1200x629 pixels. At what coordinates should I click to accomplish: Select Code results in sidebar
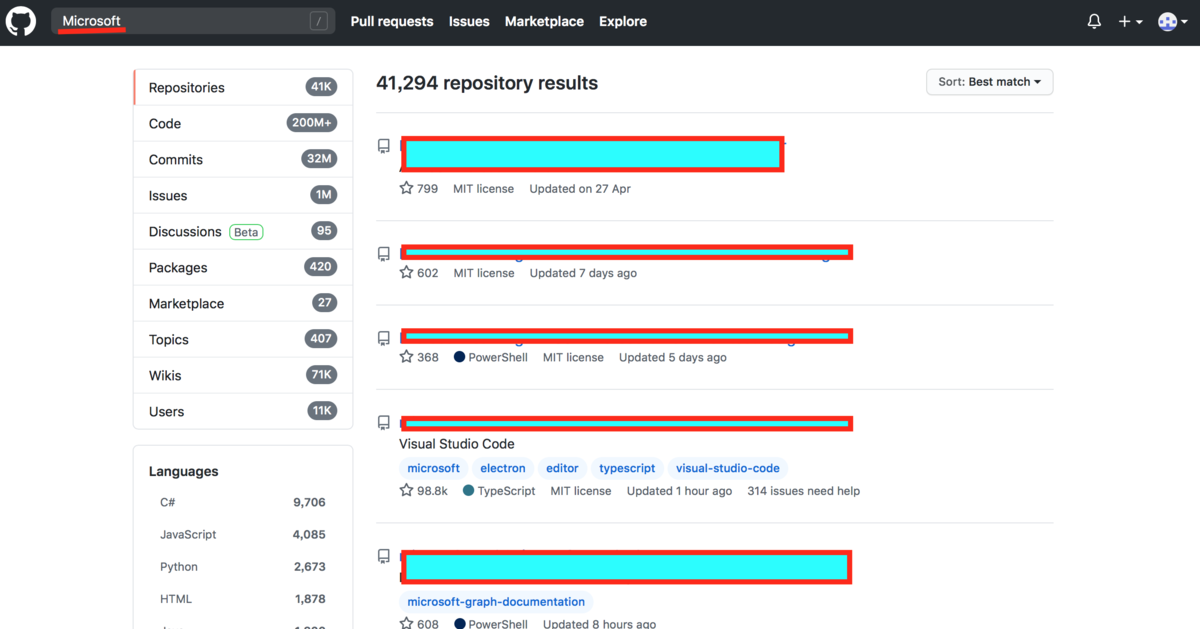tap(243, 123)
